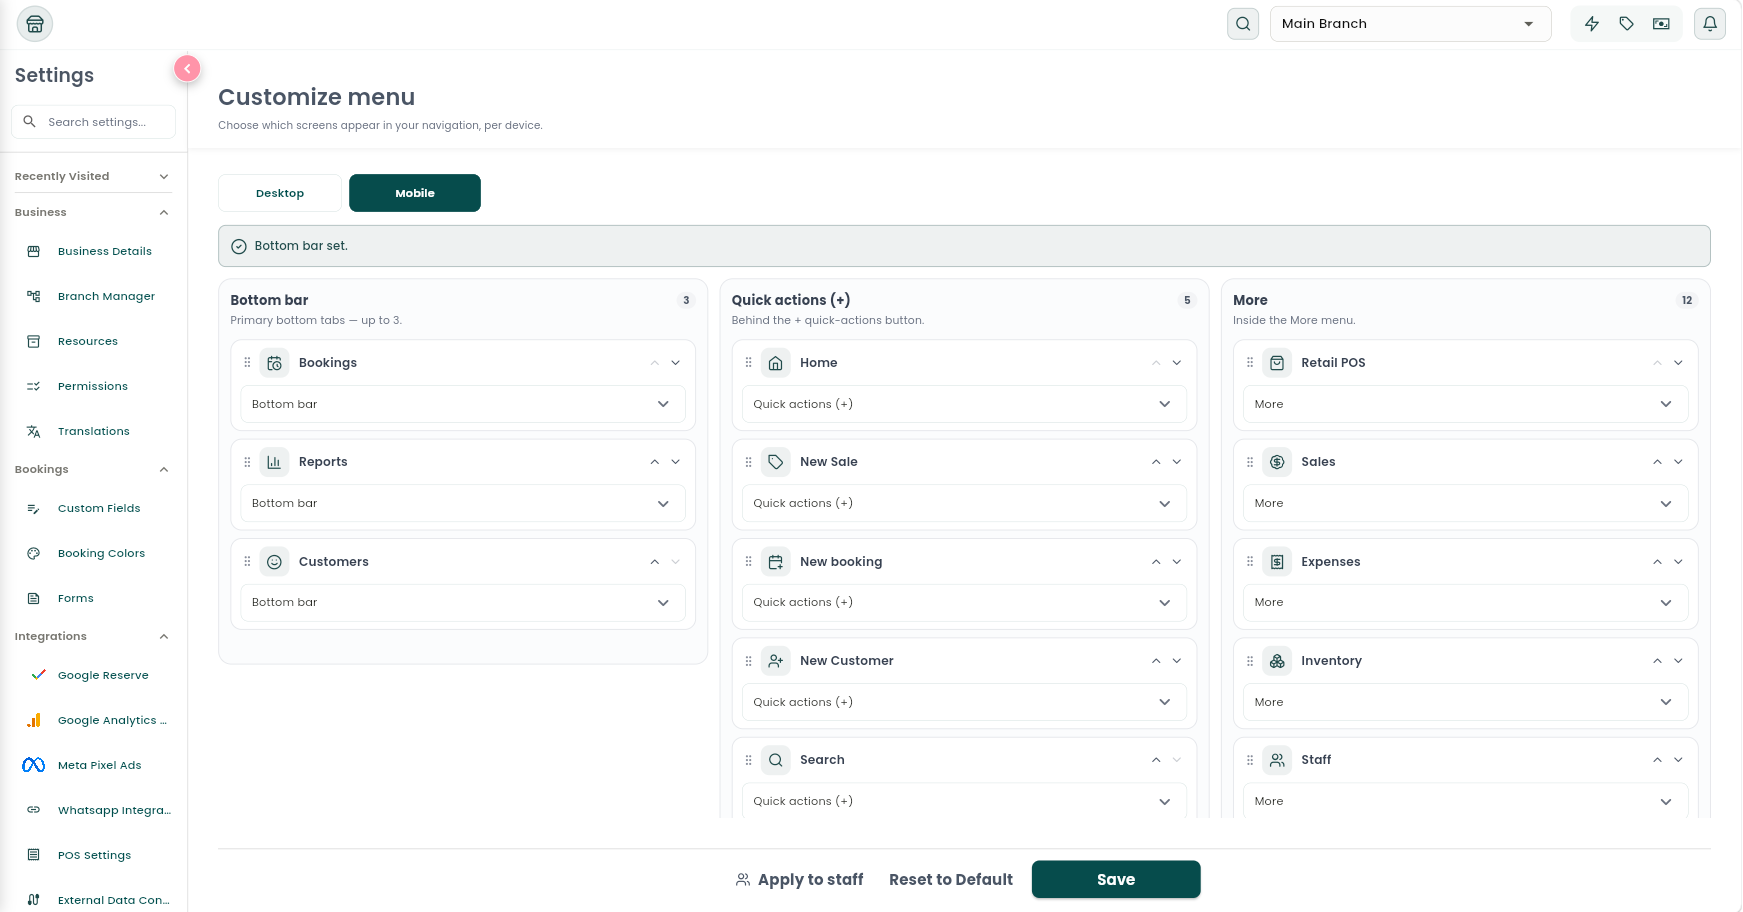Open placement dropdown for Bookings
The height and width of the screenshot is (912, 1743).
(463, 404)
